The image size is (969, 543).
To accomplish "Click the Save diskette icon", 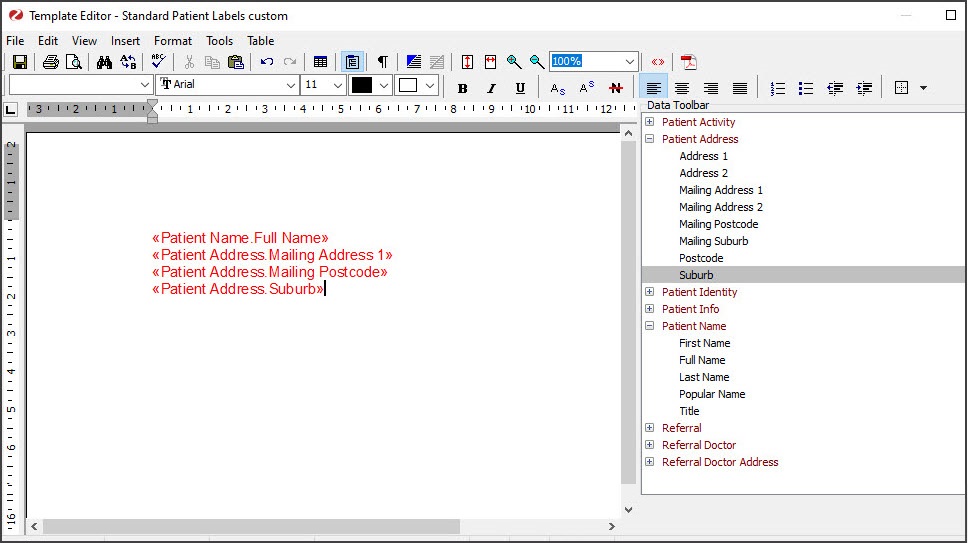I will coord(19,62).
